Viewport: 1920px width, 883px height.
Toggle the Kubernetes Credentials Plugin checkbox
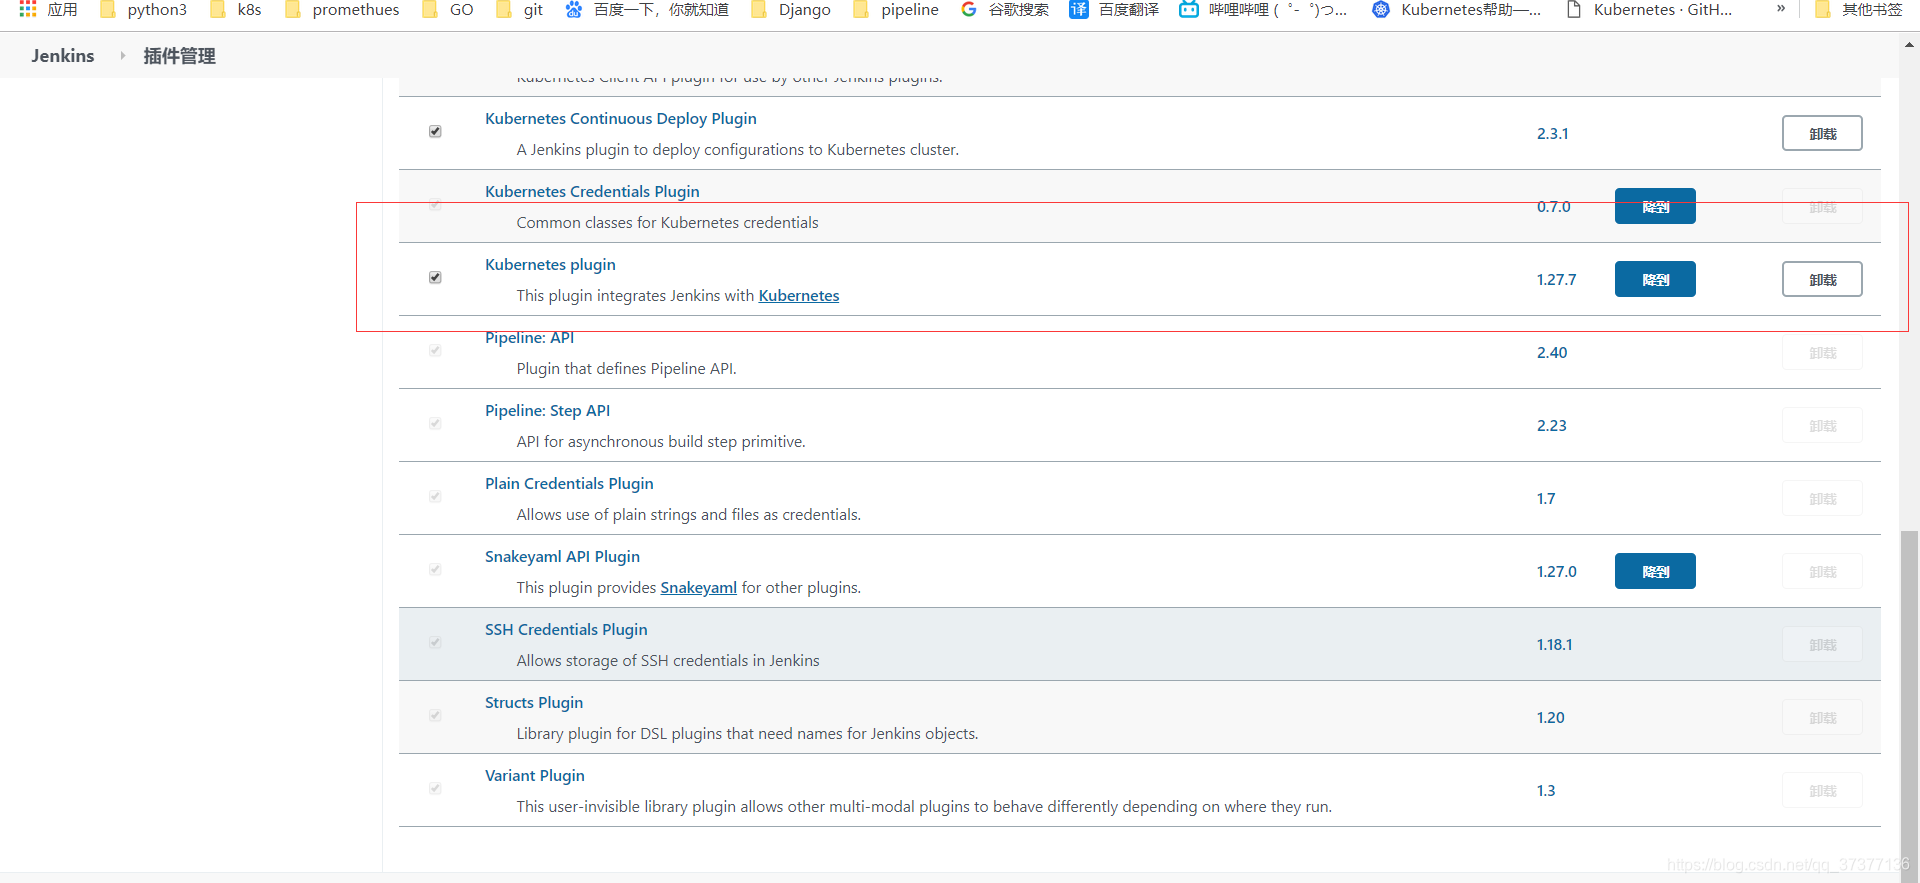[x=435, y=205]
